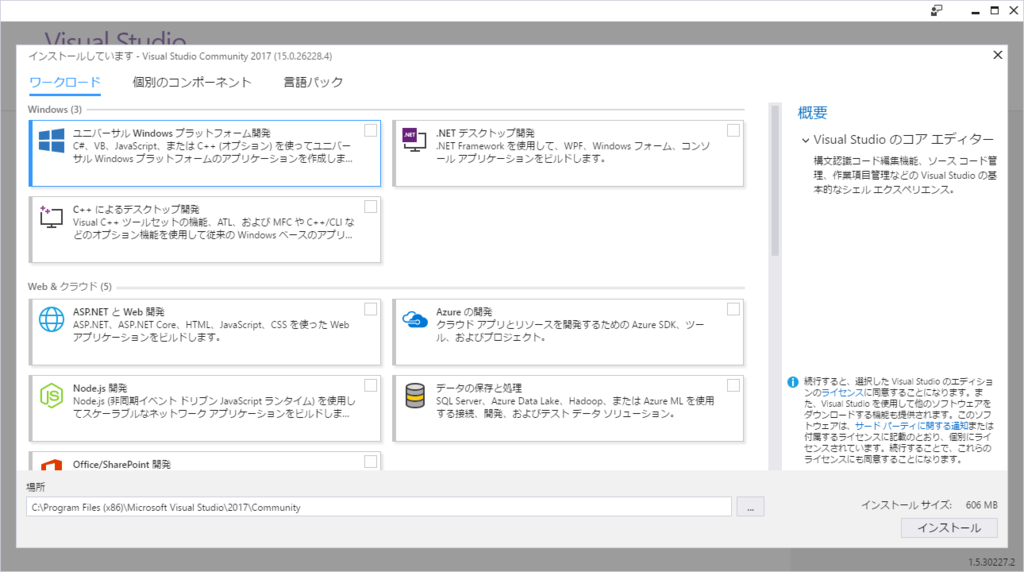Click the C++ desktop development monitor icon
This screenshot has width=1024, height=572.
(51, 216)
